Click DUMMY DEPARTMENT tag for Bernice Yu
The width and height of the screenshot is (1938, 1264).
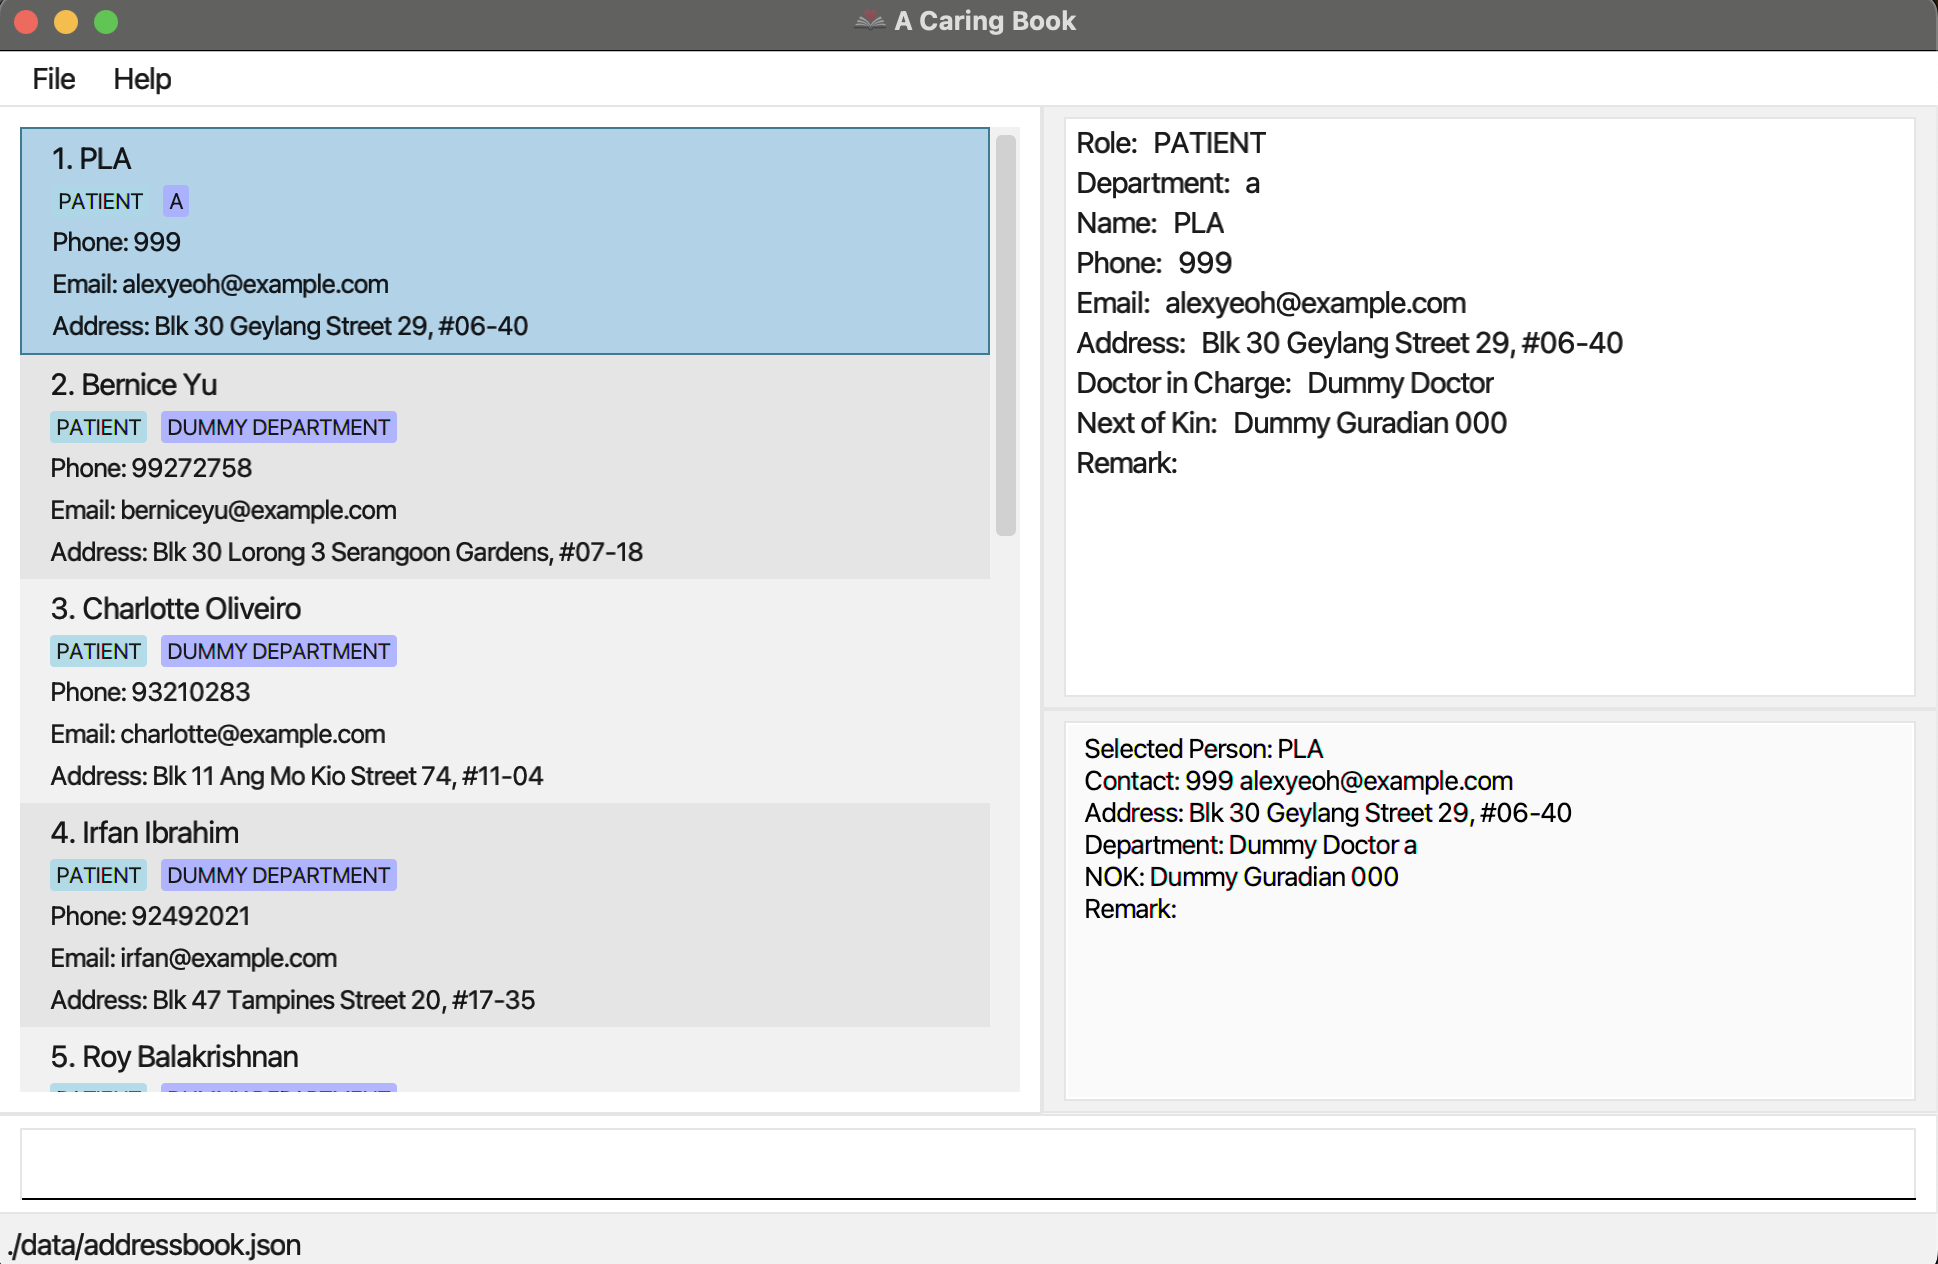(279, 427)
